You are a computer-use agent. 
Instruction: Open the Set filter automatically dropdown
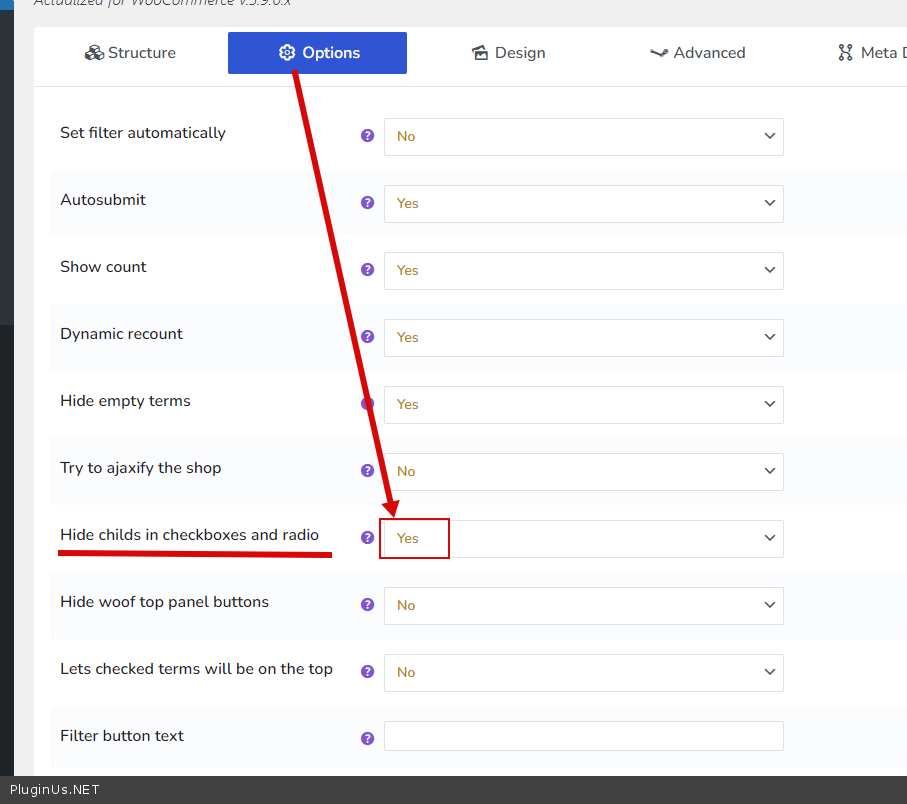pyautogui.click(x=583, y=137)
